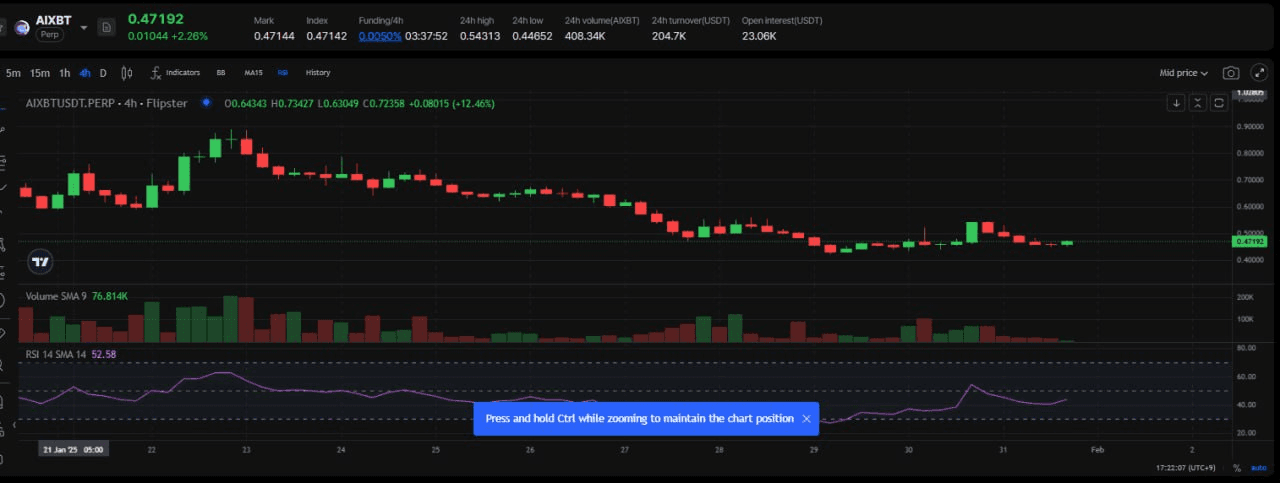The image size is (1280, 483).
Task: Click the Open interest value 23.06K
Action: coord(759,36)
